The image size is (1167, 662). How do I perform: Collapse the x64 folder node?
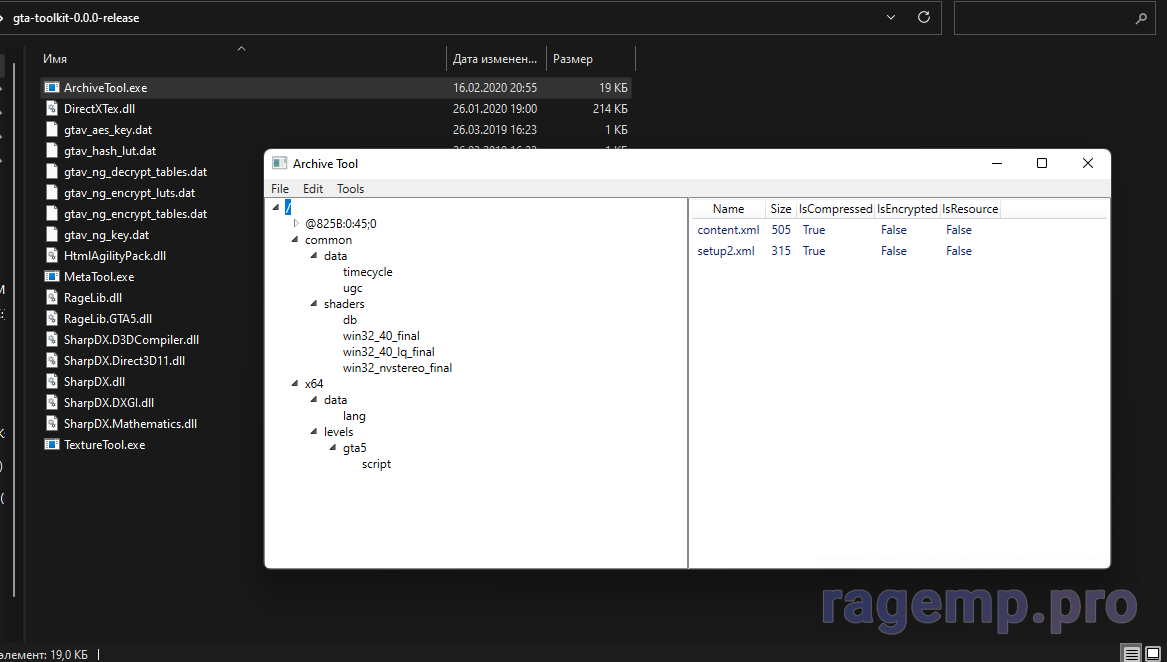295,384
